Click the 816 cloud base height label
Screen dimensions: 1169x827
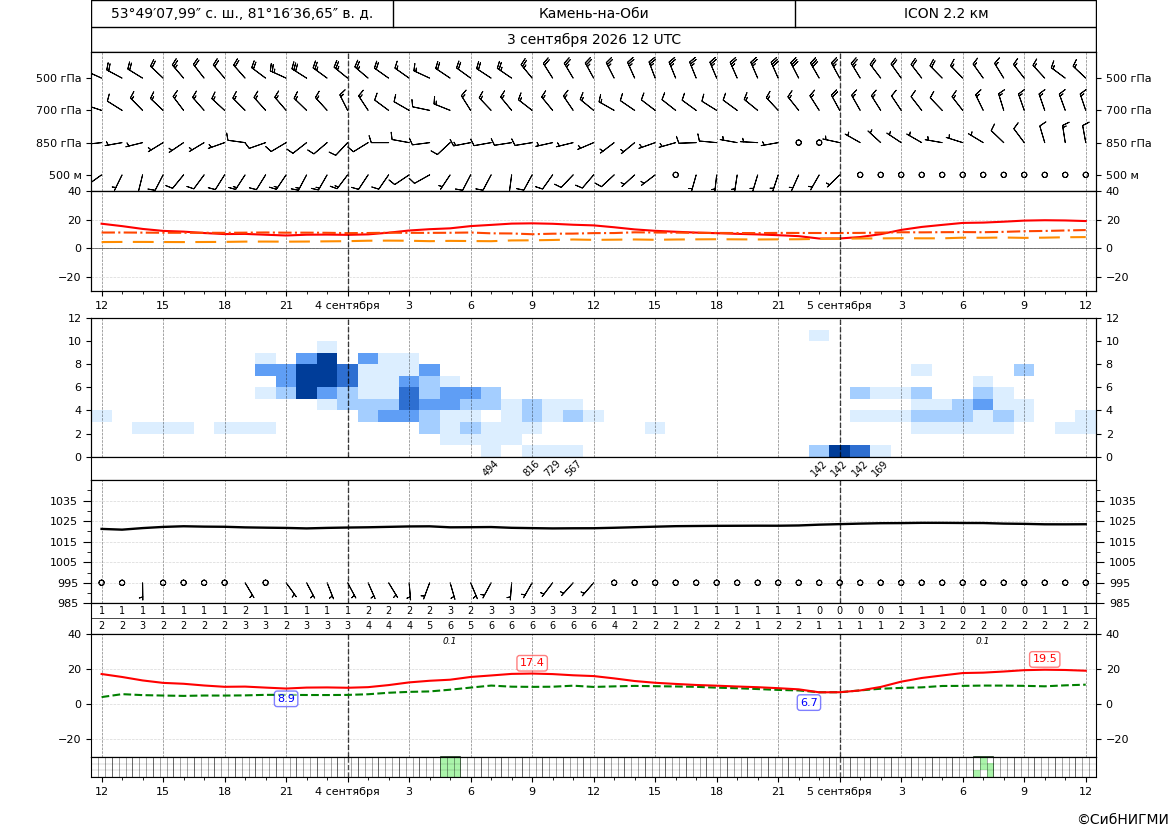(x=531, y=468)
